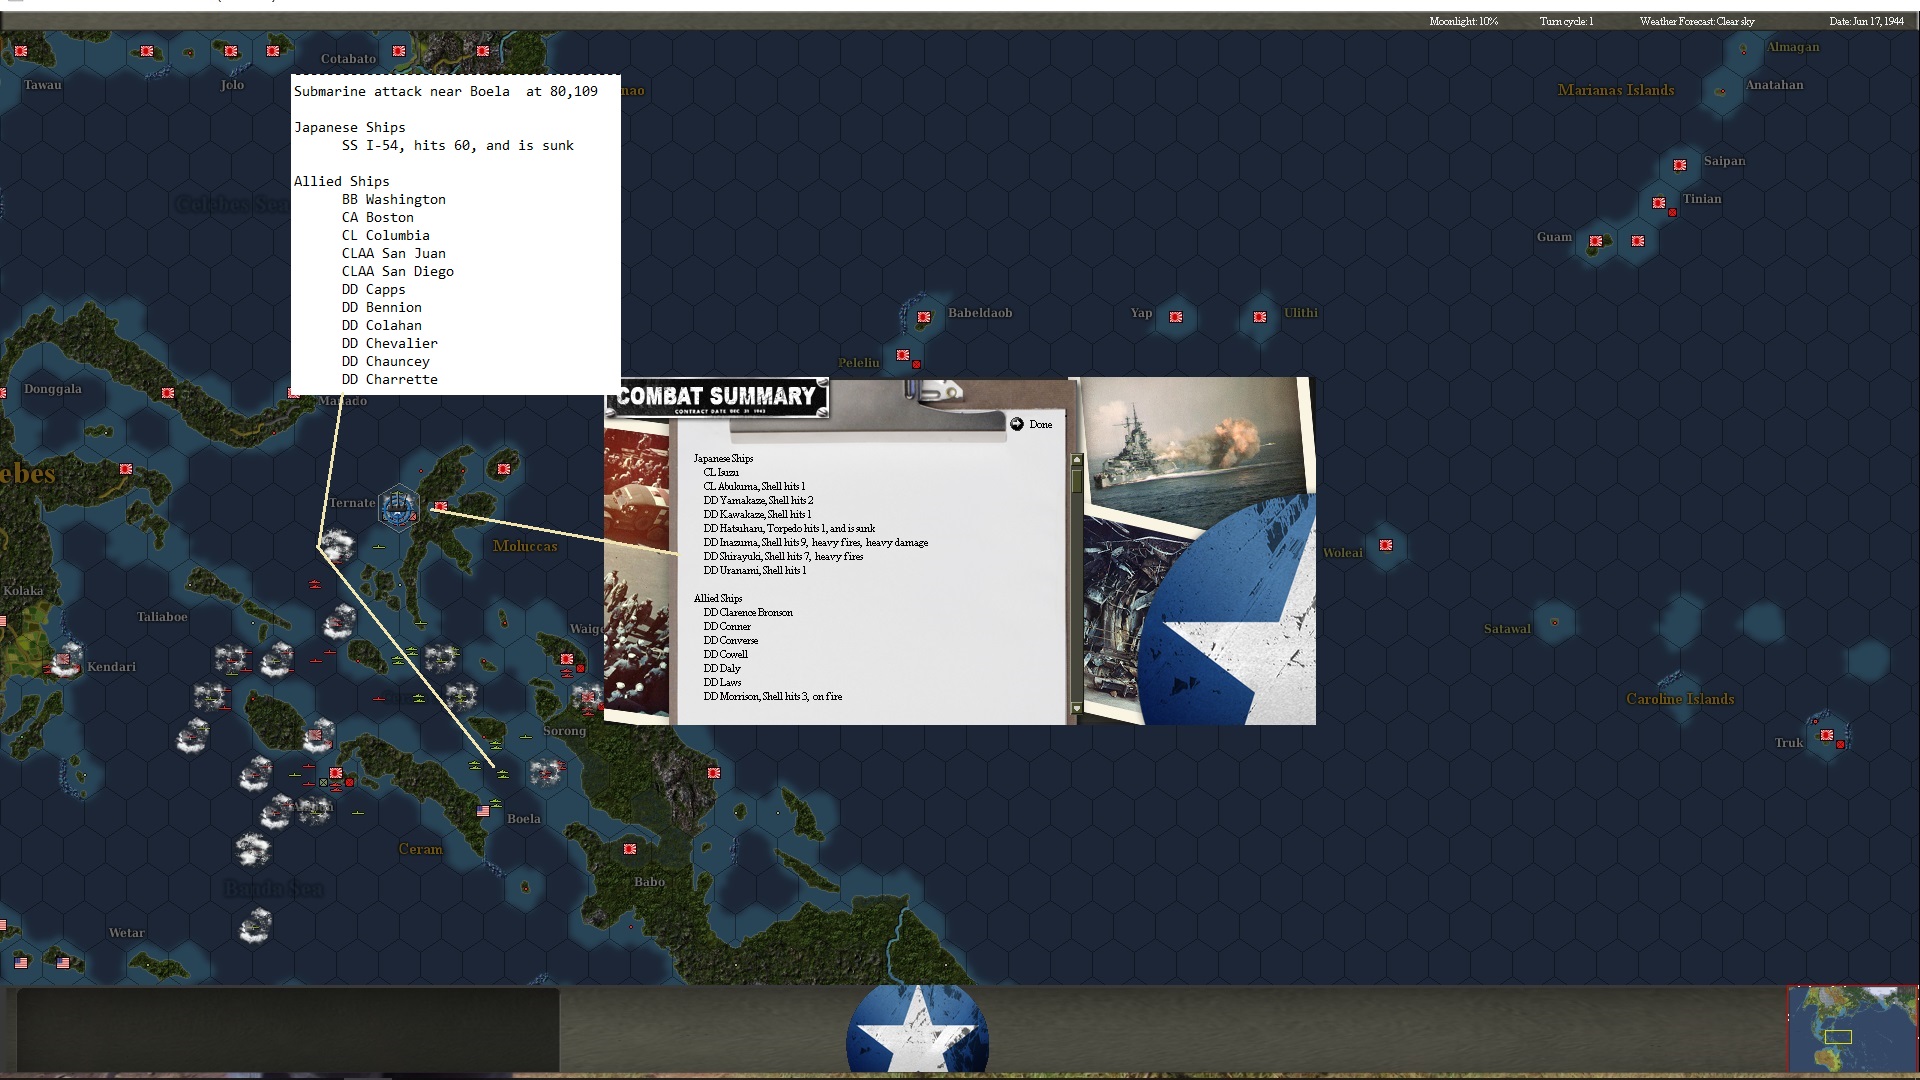This screenshot has height=1080, width=1920.
Task: Select the Japanese base flag at Ulithi
Action: 1260,317
